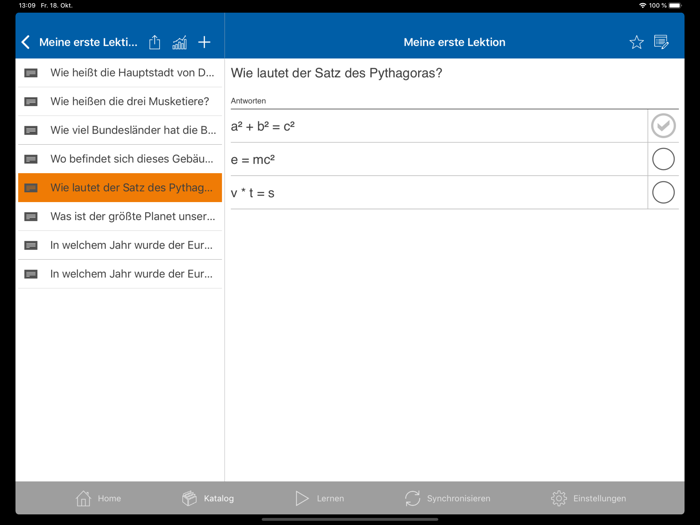Mark the card as favorite with the star
The height and width of the screenshot is (525, 700).
[x=636, y=42]
